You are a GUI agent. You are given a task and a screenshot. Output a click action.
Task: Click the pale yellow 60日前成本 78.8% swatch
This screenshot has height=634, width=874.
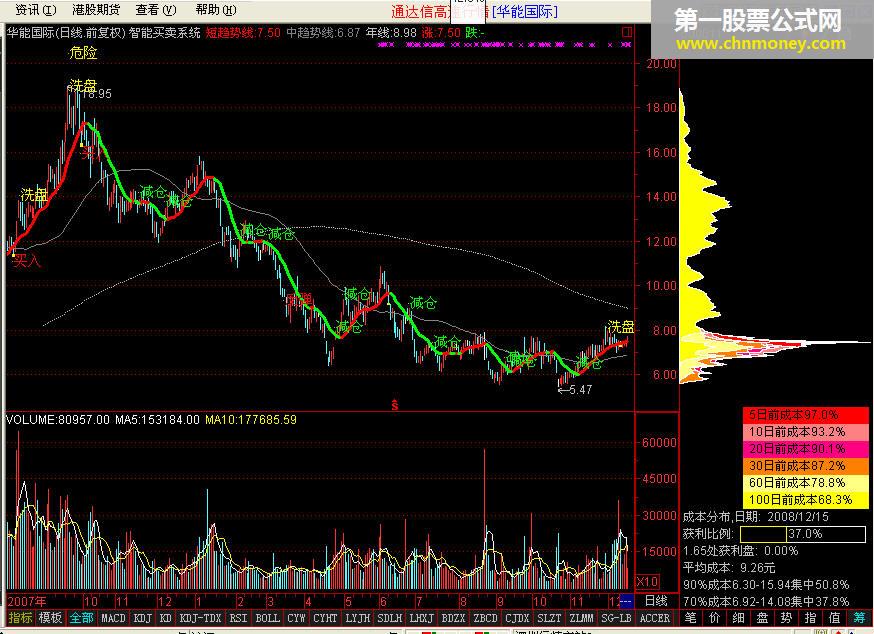click(805, 483)
